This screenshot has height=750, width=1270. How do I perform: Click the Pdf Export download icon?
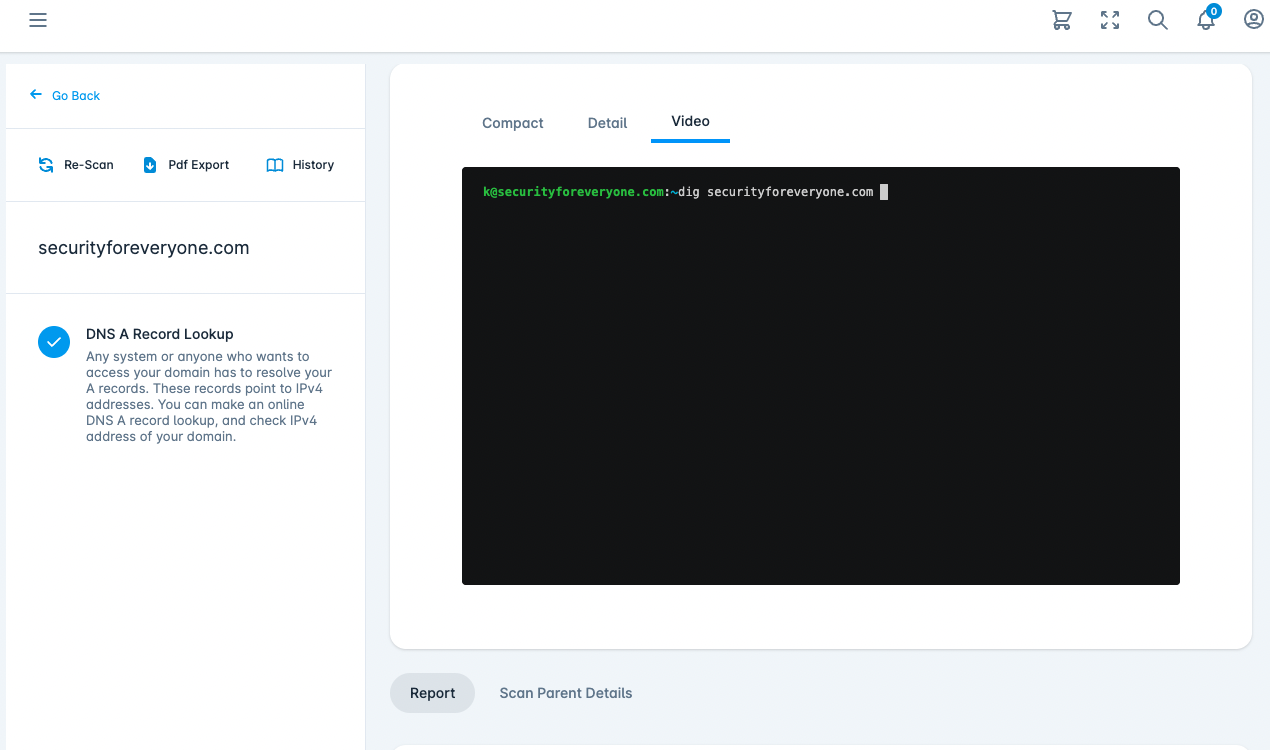[x=150, y=165]
